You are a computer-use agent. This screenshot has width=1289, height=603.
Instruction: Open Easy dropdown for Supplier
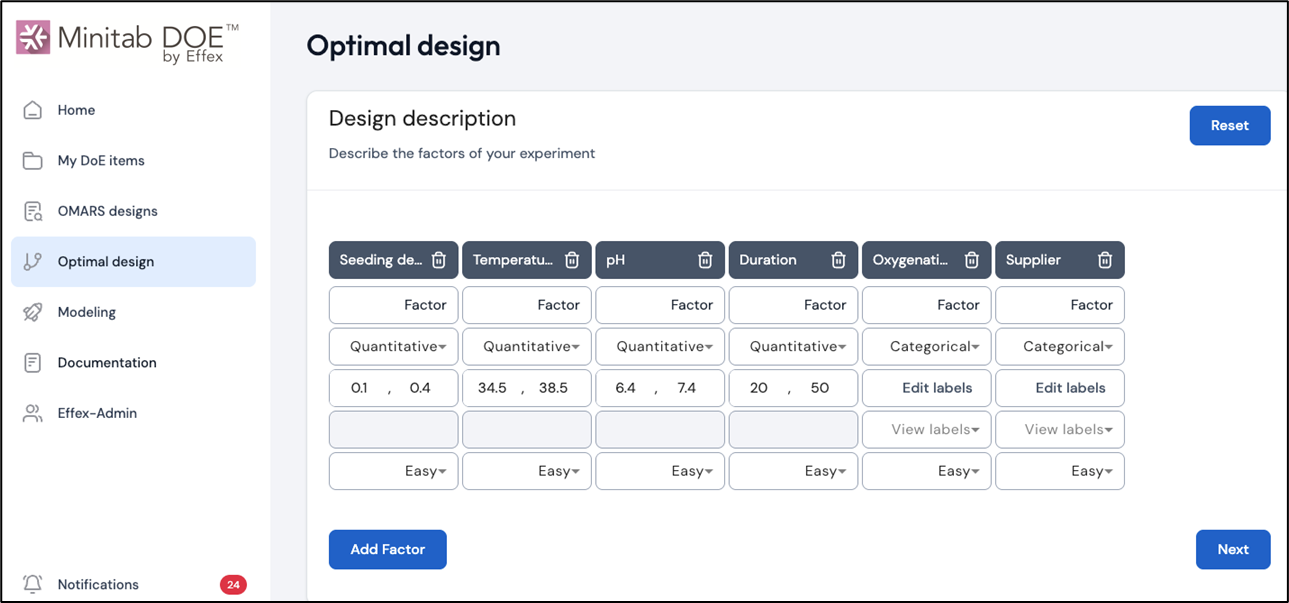(1060, 471)
